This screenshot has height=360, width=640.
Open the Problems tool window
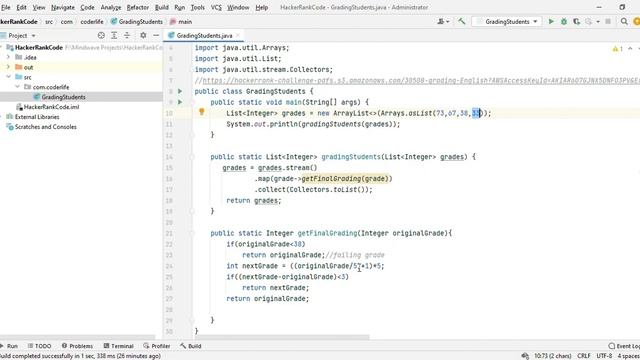click(x=77, y=346)
